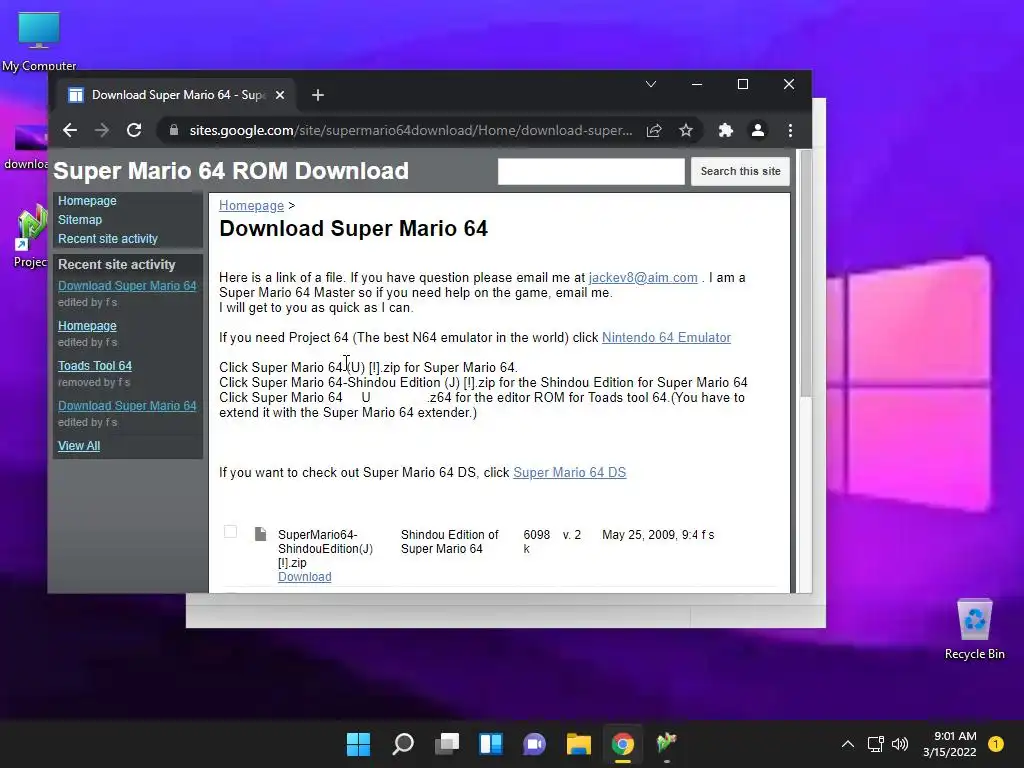The image size is (1024, 768).
Task: Click the Homepage breadcrumb link
Action: [x=251, y=205]
